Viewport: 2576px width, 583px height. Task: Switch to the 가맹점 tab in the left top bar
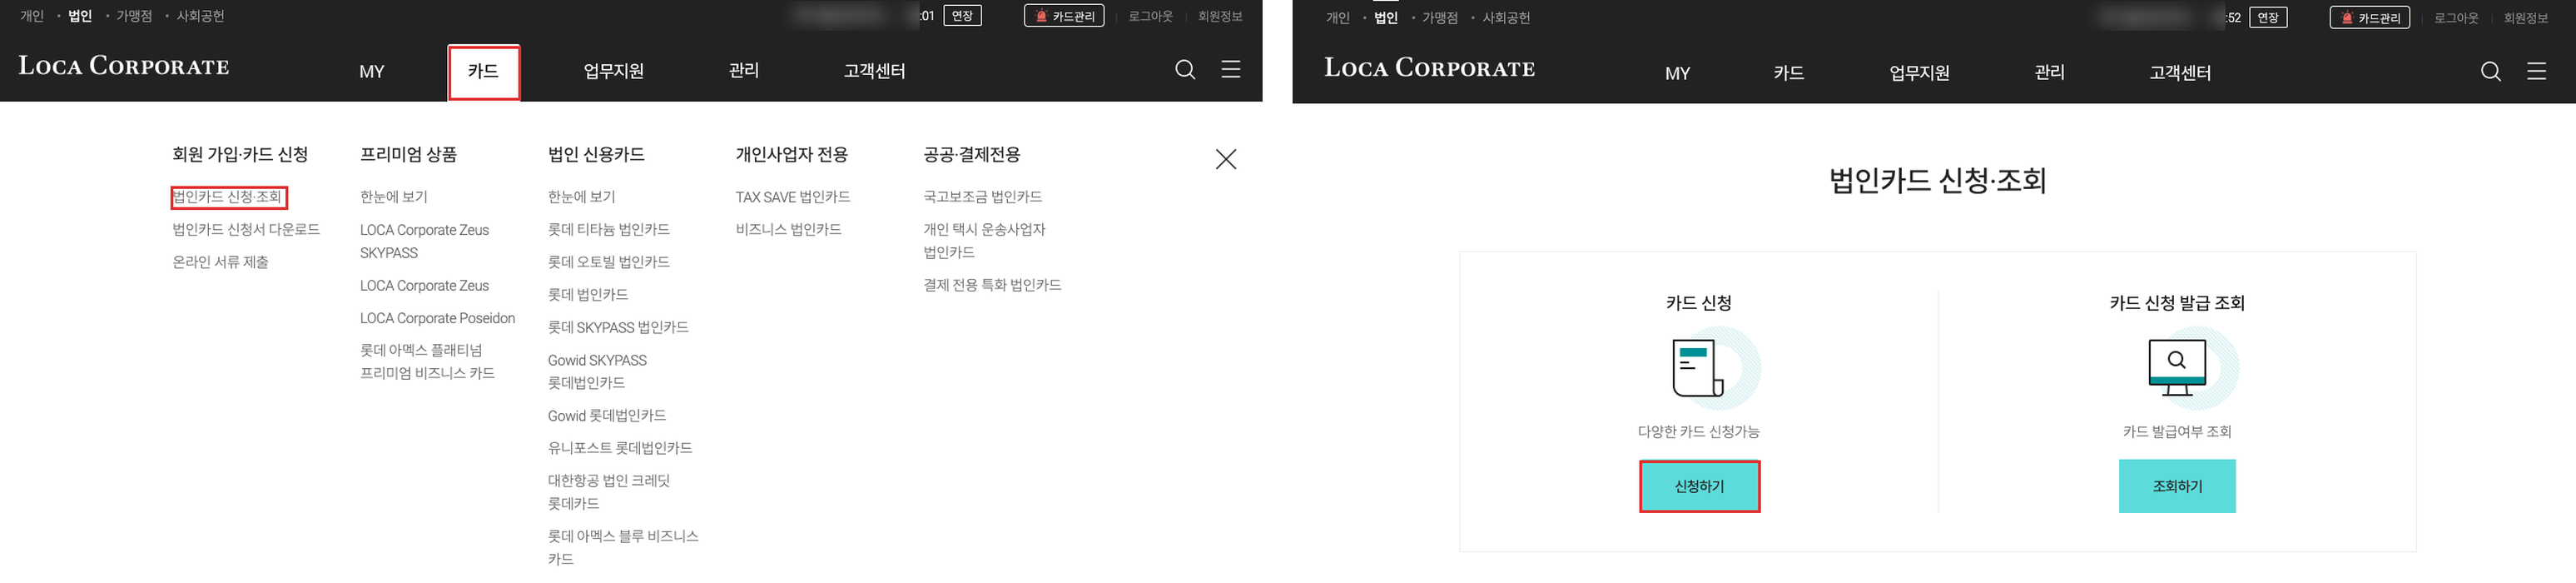click(x=134, y=16)
